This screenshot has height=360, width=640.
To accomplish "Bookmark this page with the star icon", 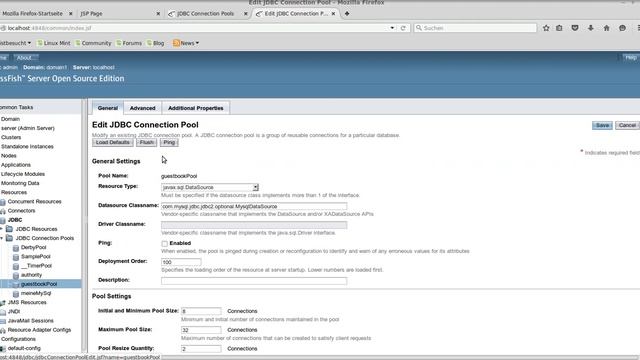I will pyautogui.click(x=546, y=28).
